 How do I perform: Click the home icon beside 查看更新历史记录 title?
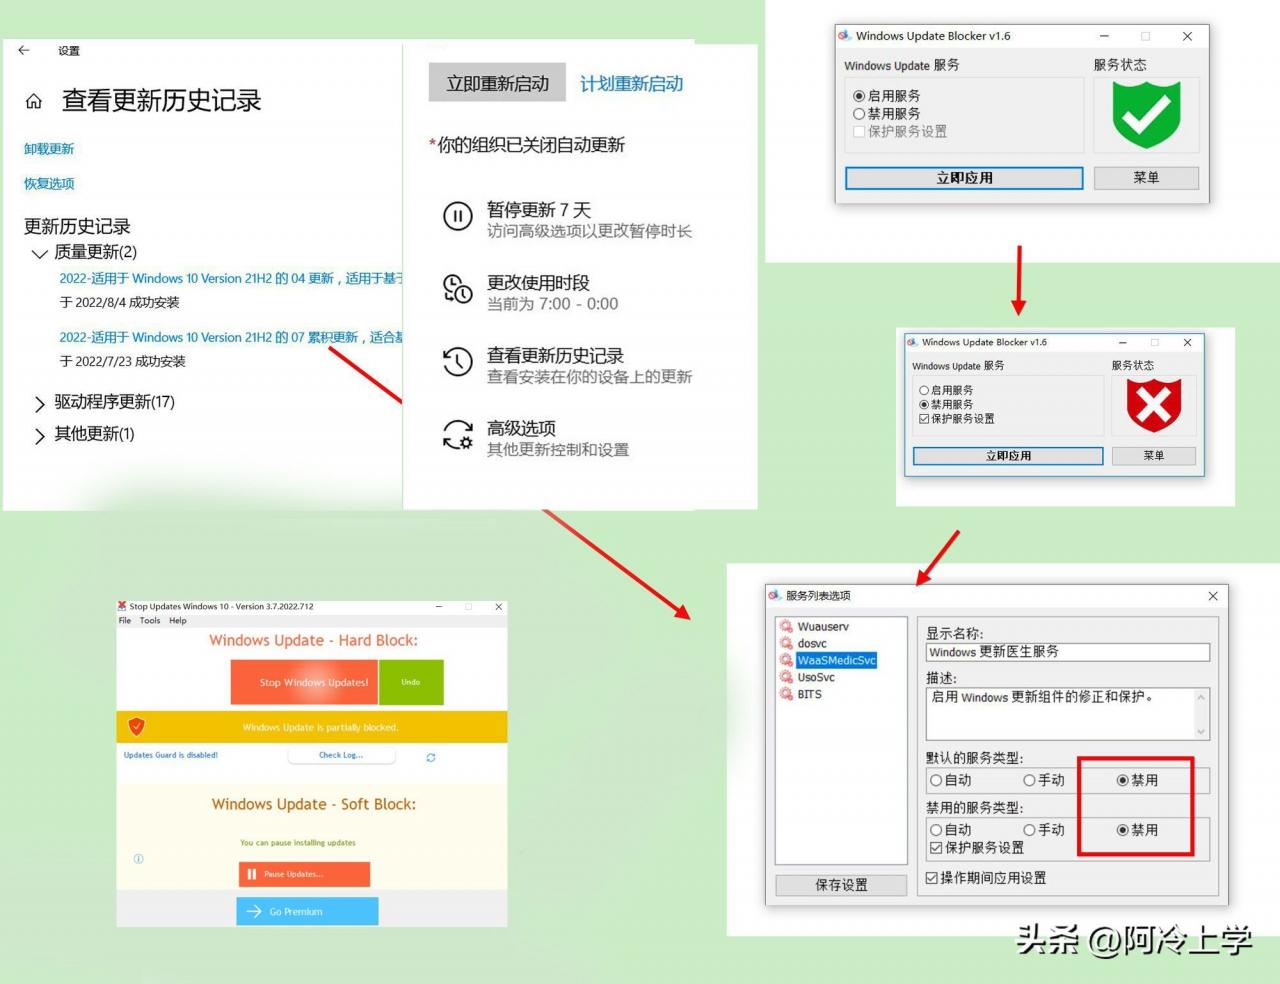(34, 101)
